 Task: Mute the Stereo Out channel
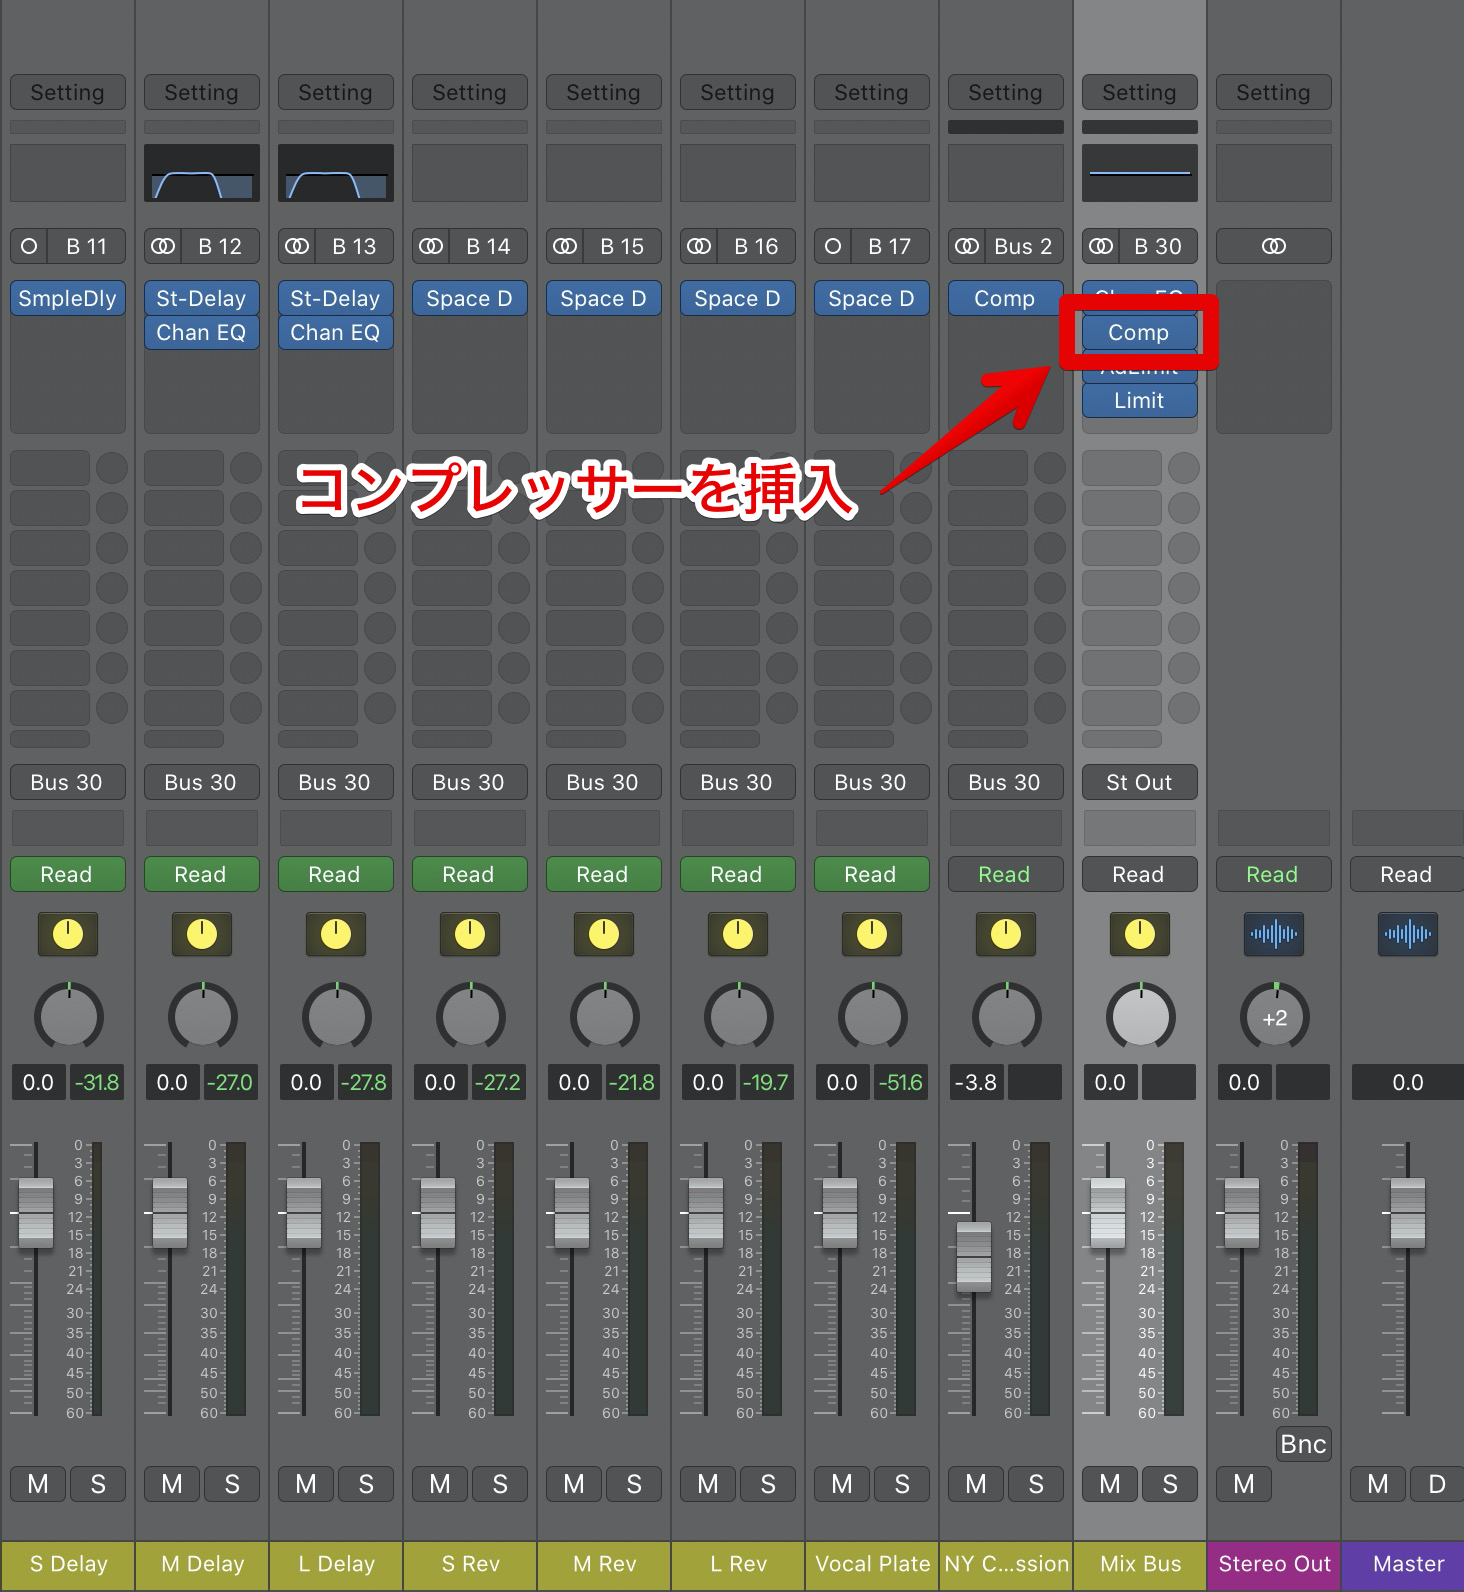[1243, 1484]
